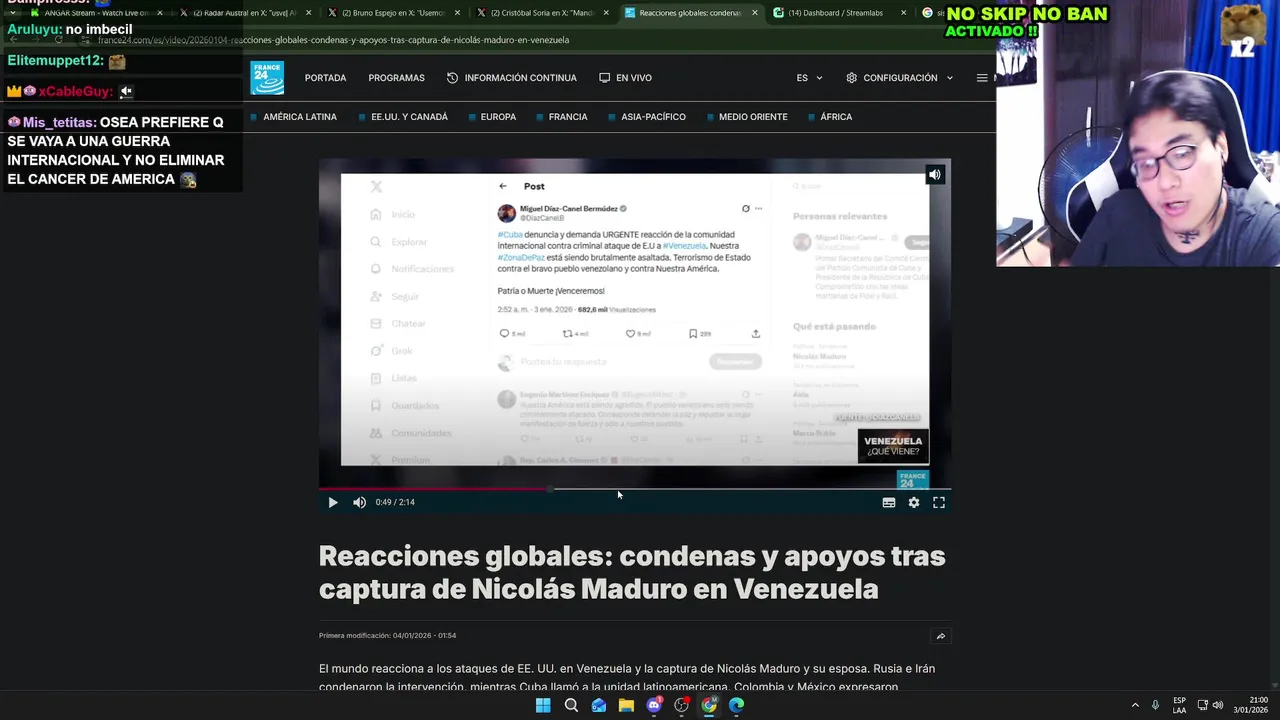Open network settings in system tray
Viewport: 1280px width, 720px height.
1202,705
